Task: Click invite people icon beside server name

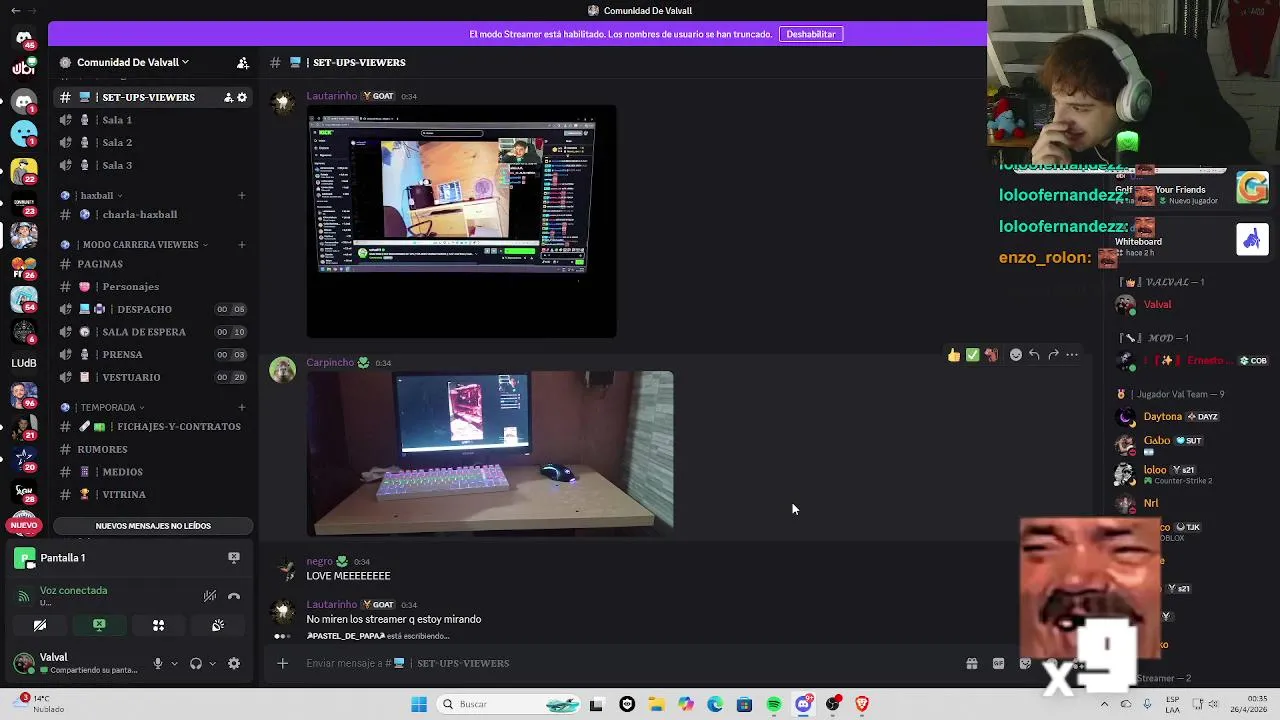Action: (242, 62)
